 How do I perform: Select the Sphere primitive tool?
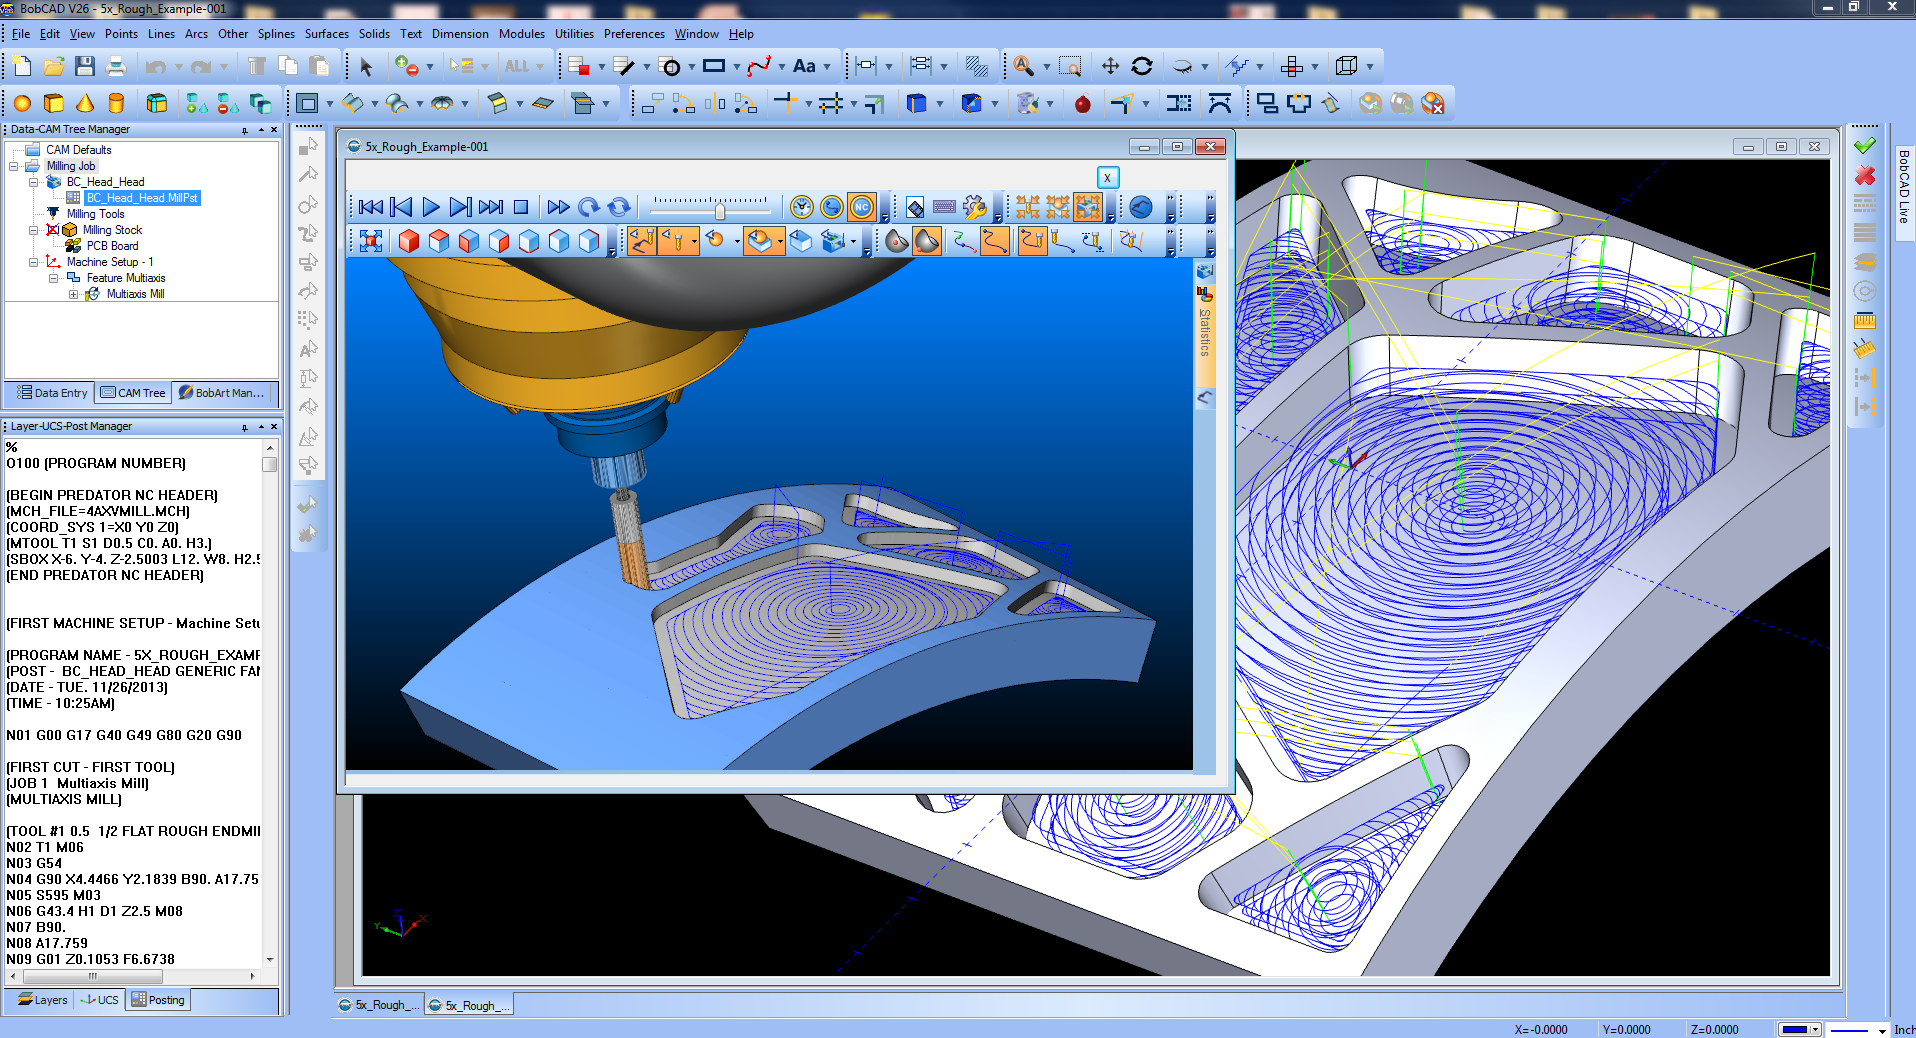point(22,103)
